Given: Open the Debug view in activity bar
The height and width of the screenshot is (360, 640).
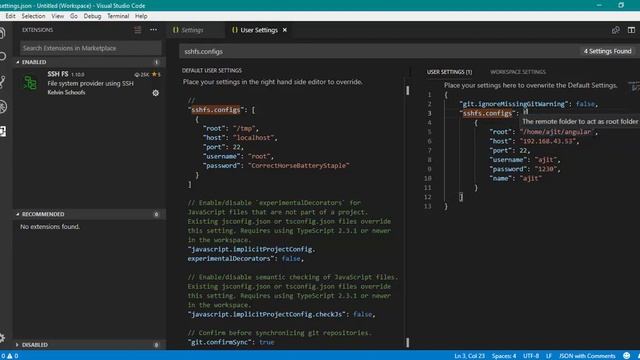Looking at the screenshot, I should click(2, 107).
